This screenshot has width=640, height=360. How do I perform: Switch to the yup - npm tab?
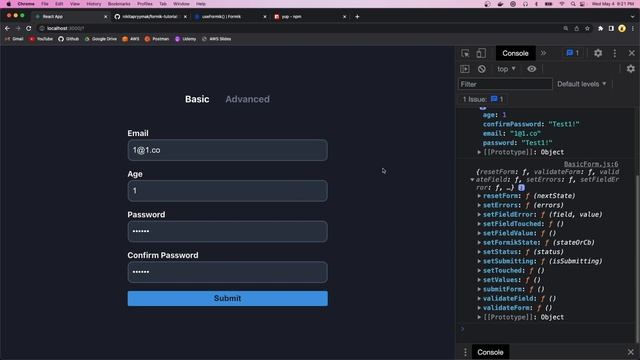(309, 17)
